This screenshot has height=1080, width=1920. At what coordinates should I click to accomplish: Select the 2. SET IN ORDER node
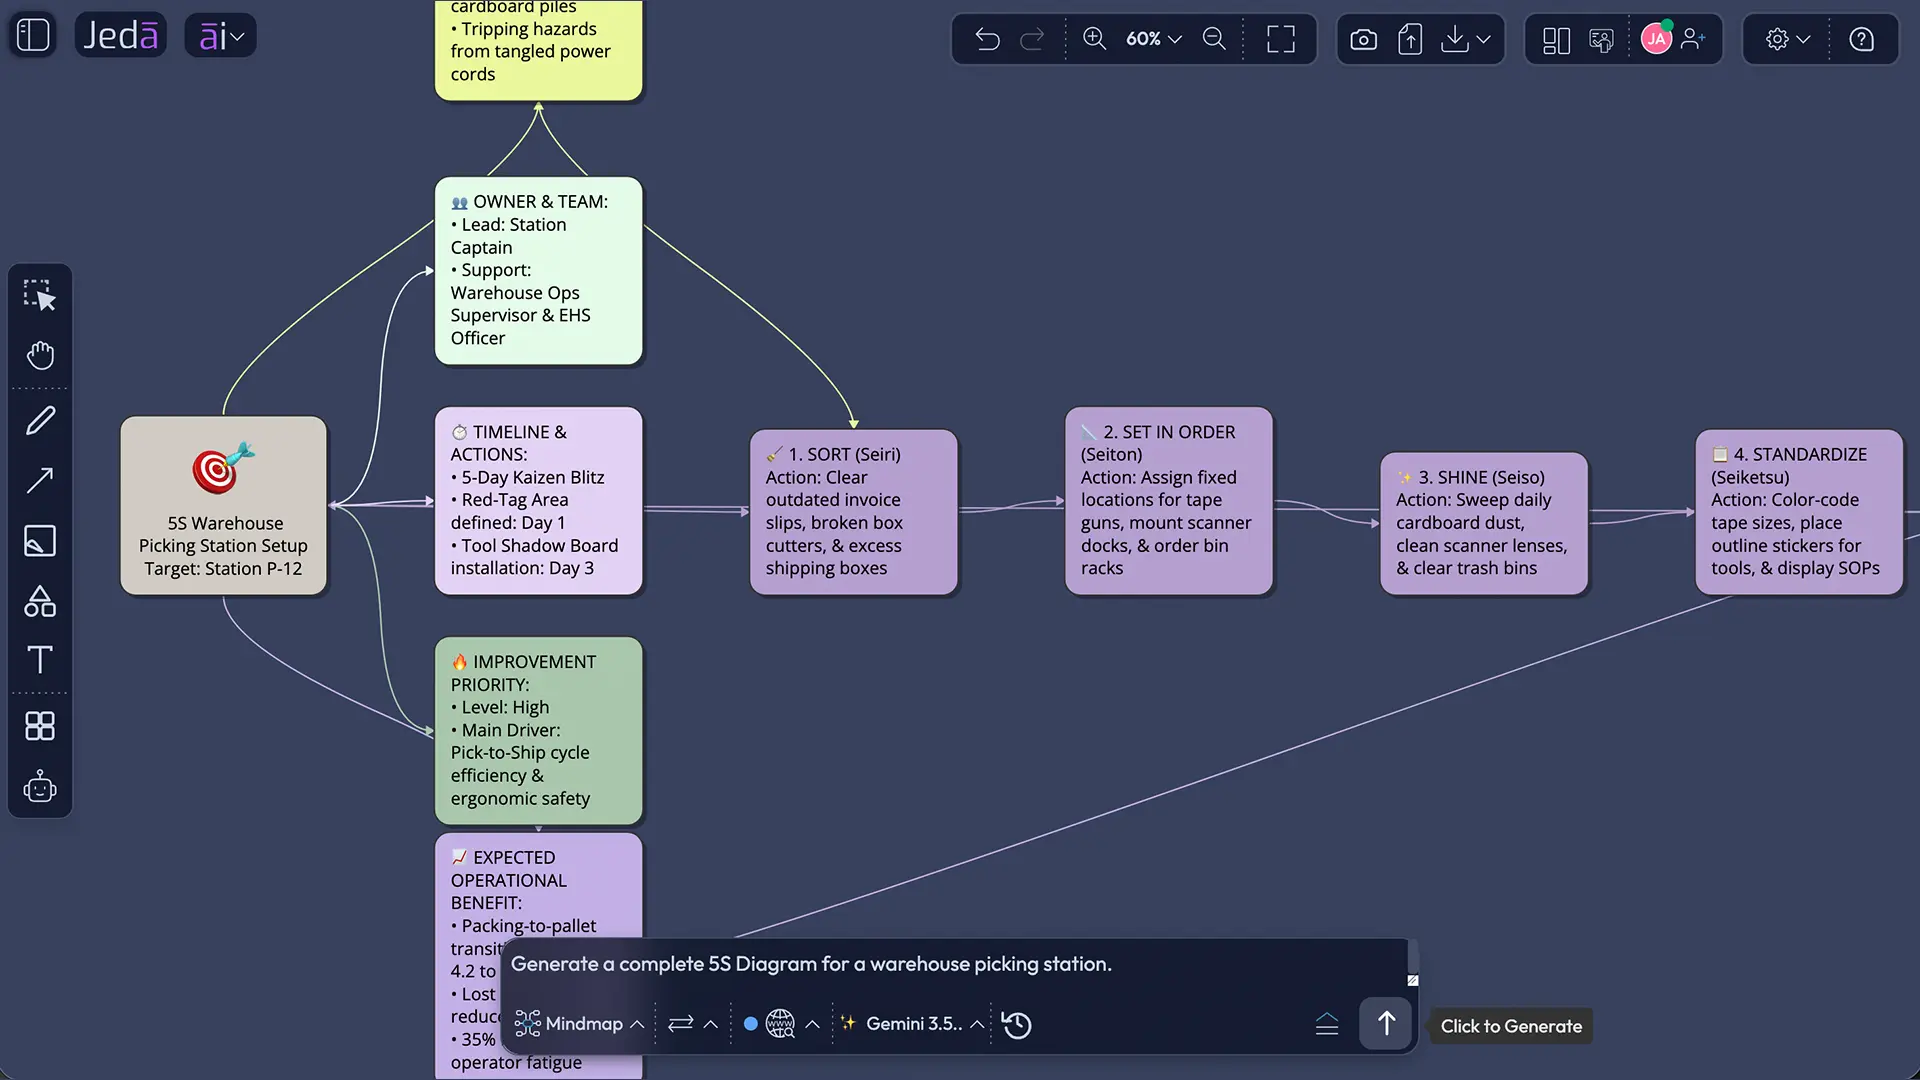(1169, 500)
